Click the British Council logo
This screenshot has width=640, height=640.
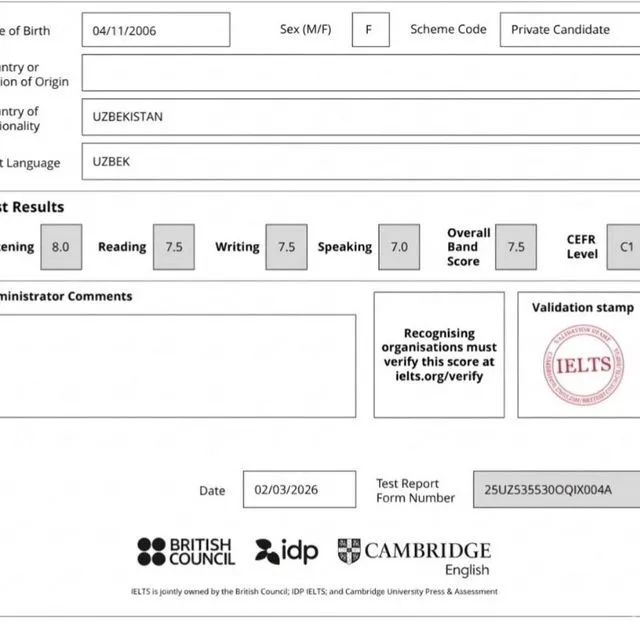tap(186, 551)
